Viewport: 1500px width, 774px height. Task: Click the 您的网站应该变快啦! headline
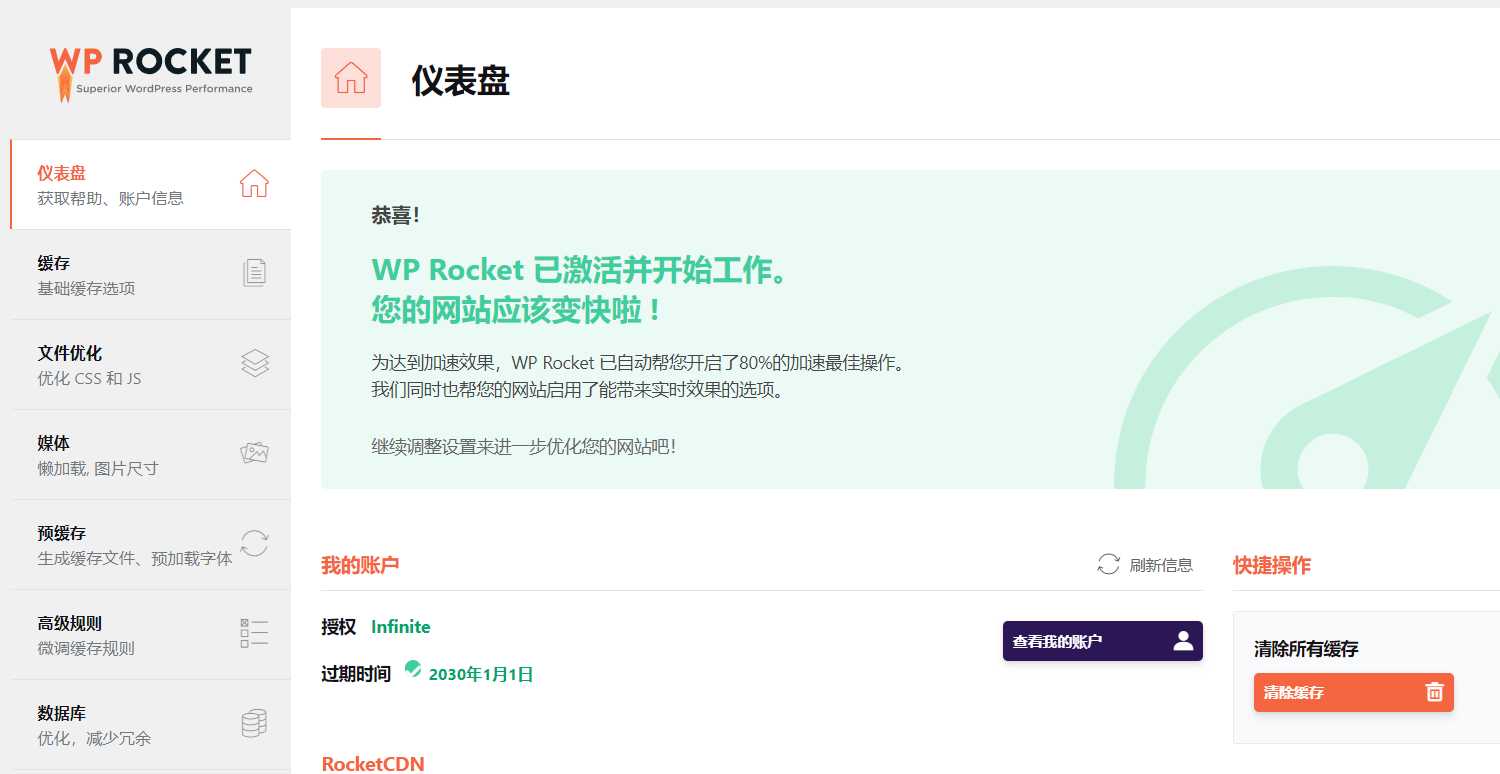[x=517, y=310]
